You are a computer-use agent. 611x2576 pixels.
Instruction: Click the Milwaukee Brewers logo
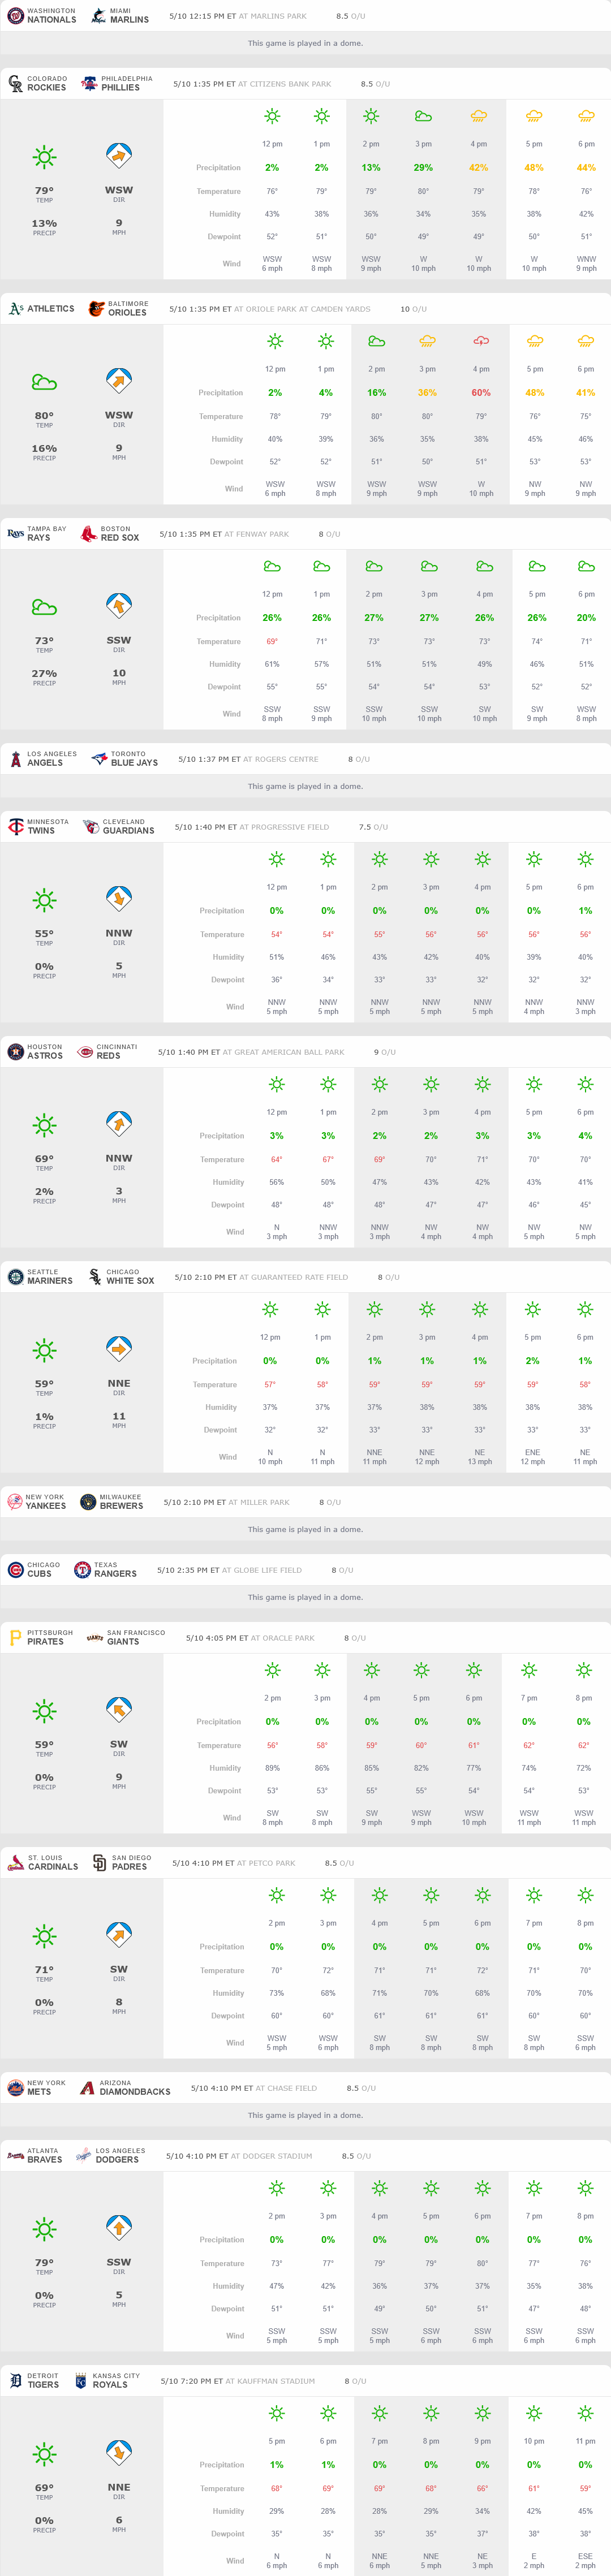88,1502
